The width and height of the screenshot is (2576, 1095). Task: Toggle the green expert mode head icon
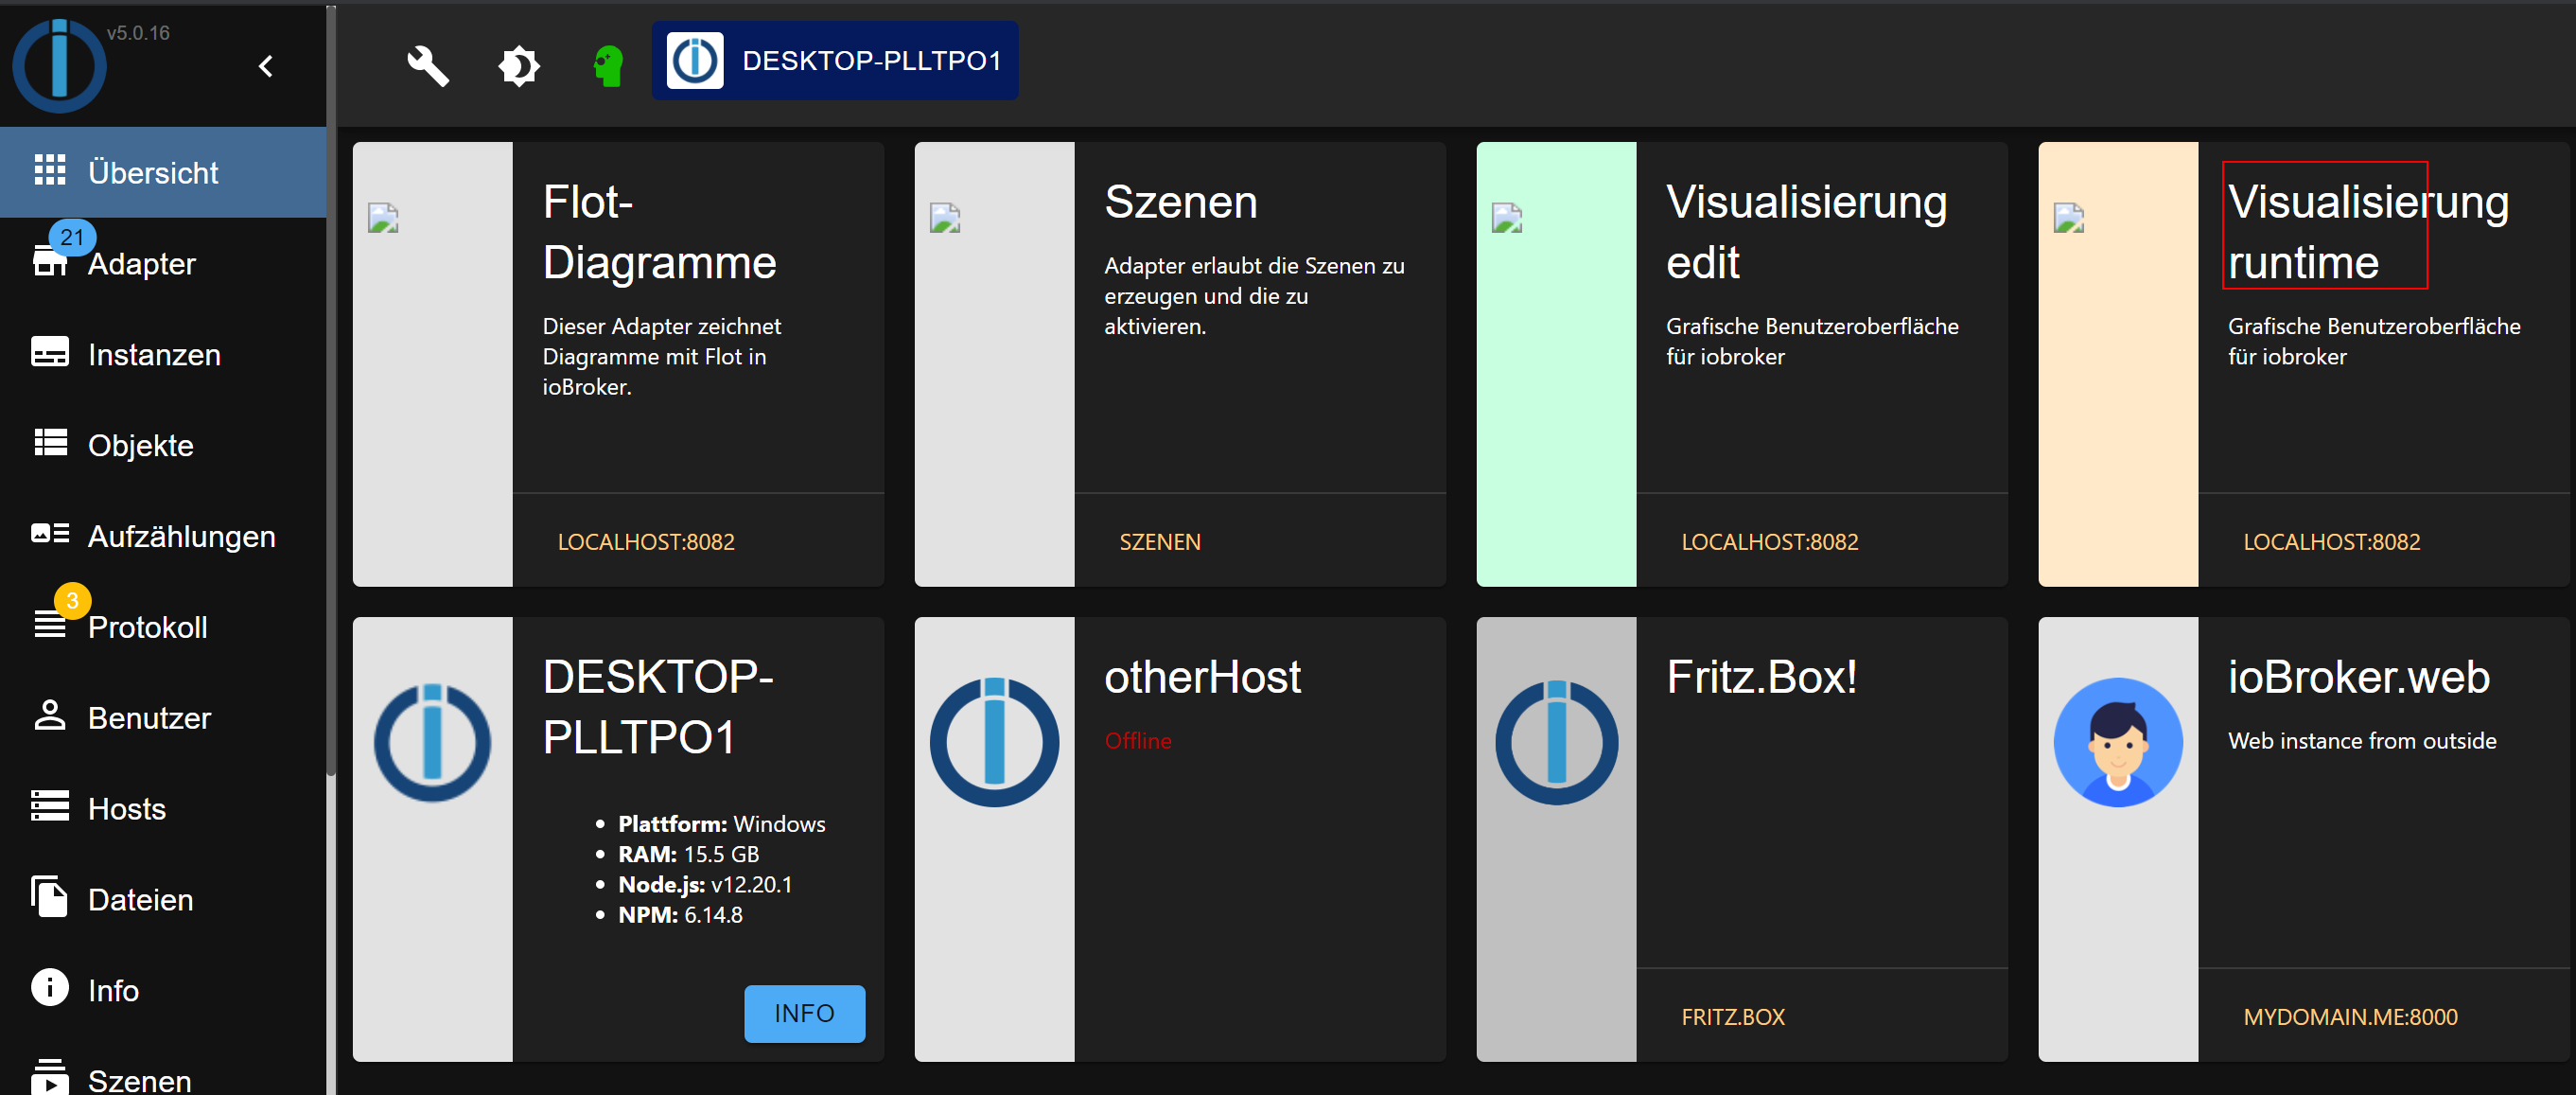[607, 66]
